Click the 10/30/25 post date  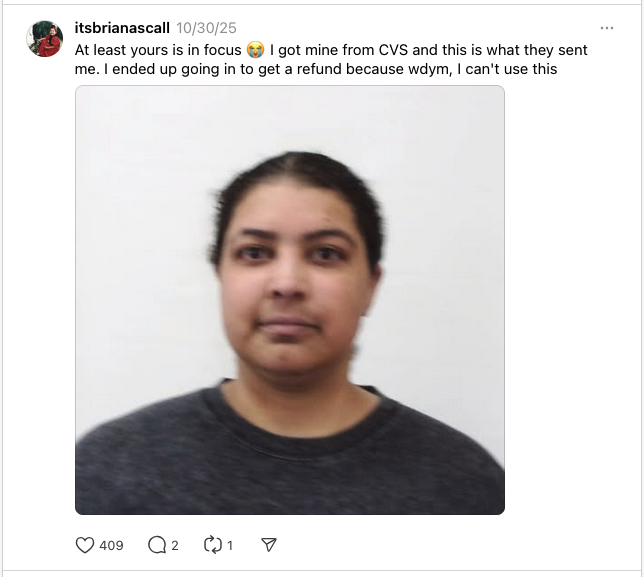[x=207, y=28]
